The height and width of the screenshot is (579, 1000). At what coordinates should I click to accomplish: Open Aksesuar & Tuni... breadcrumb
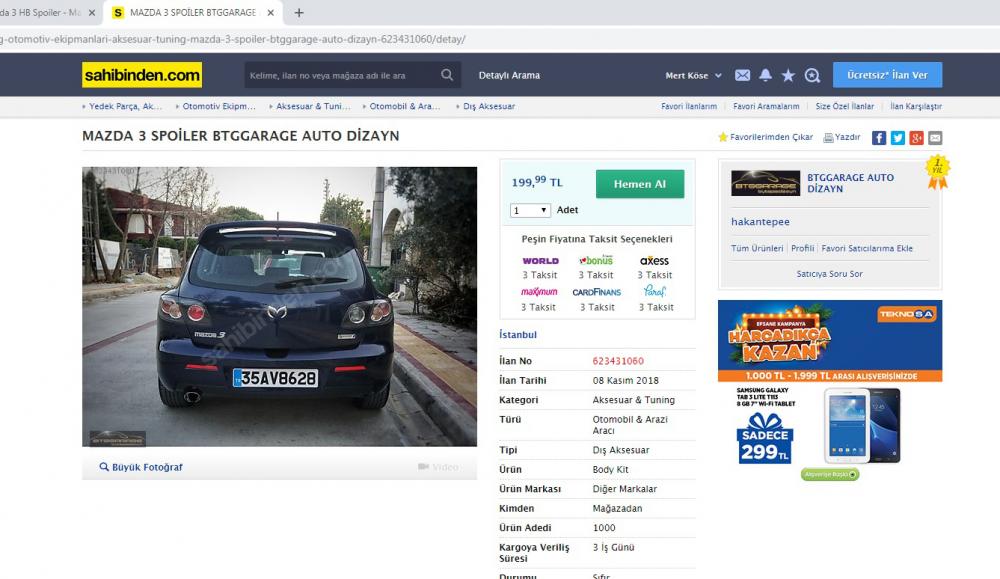(313, 106)
